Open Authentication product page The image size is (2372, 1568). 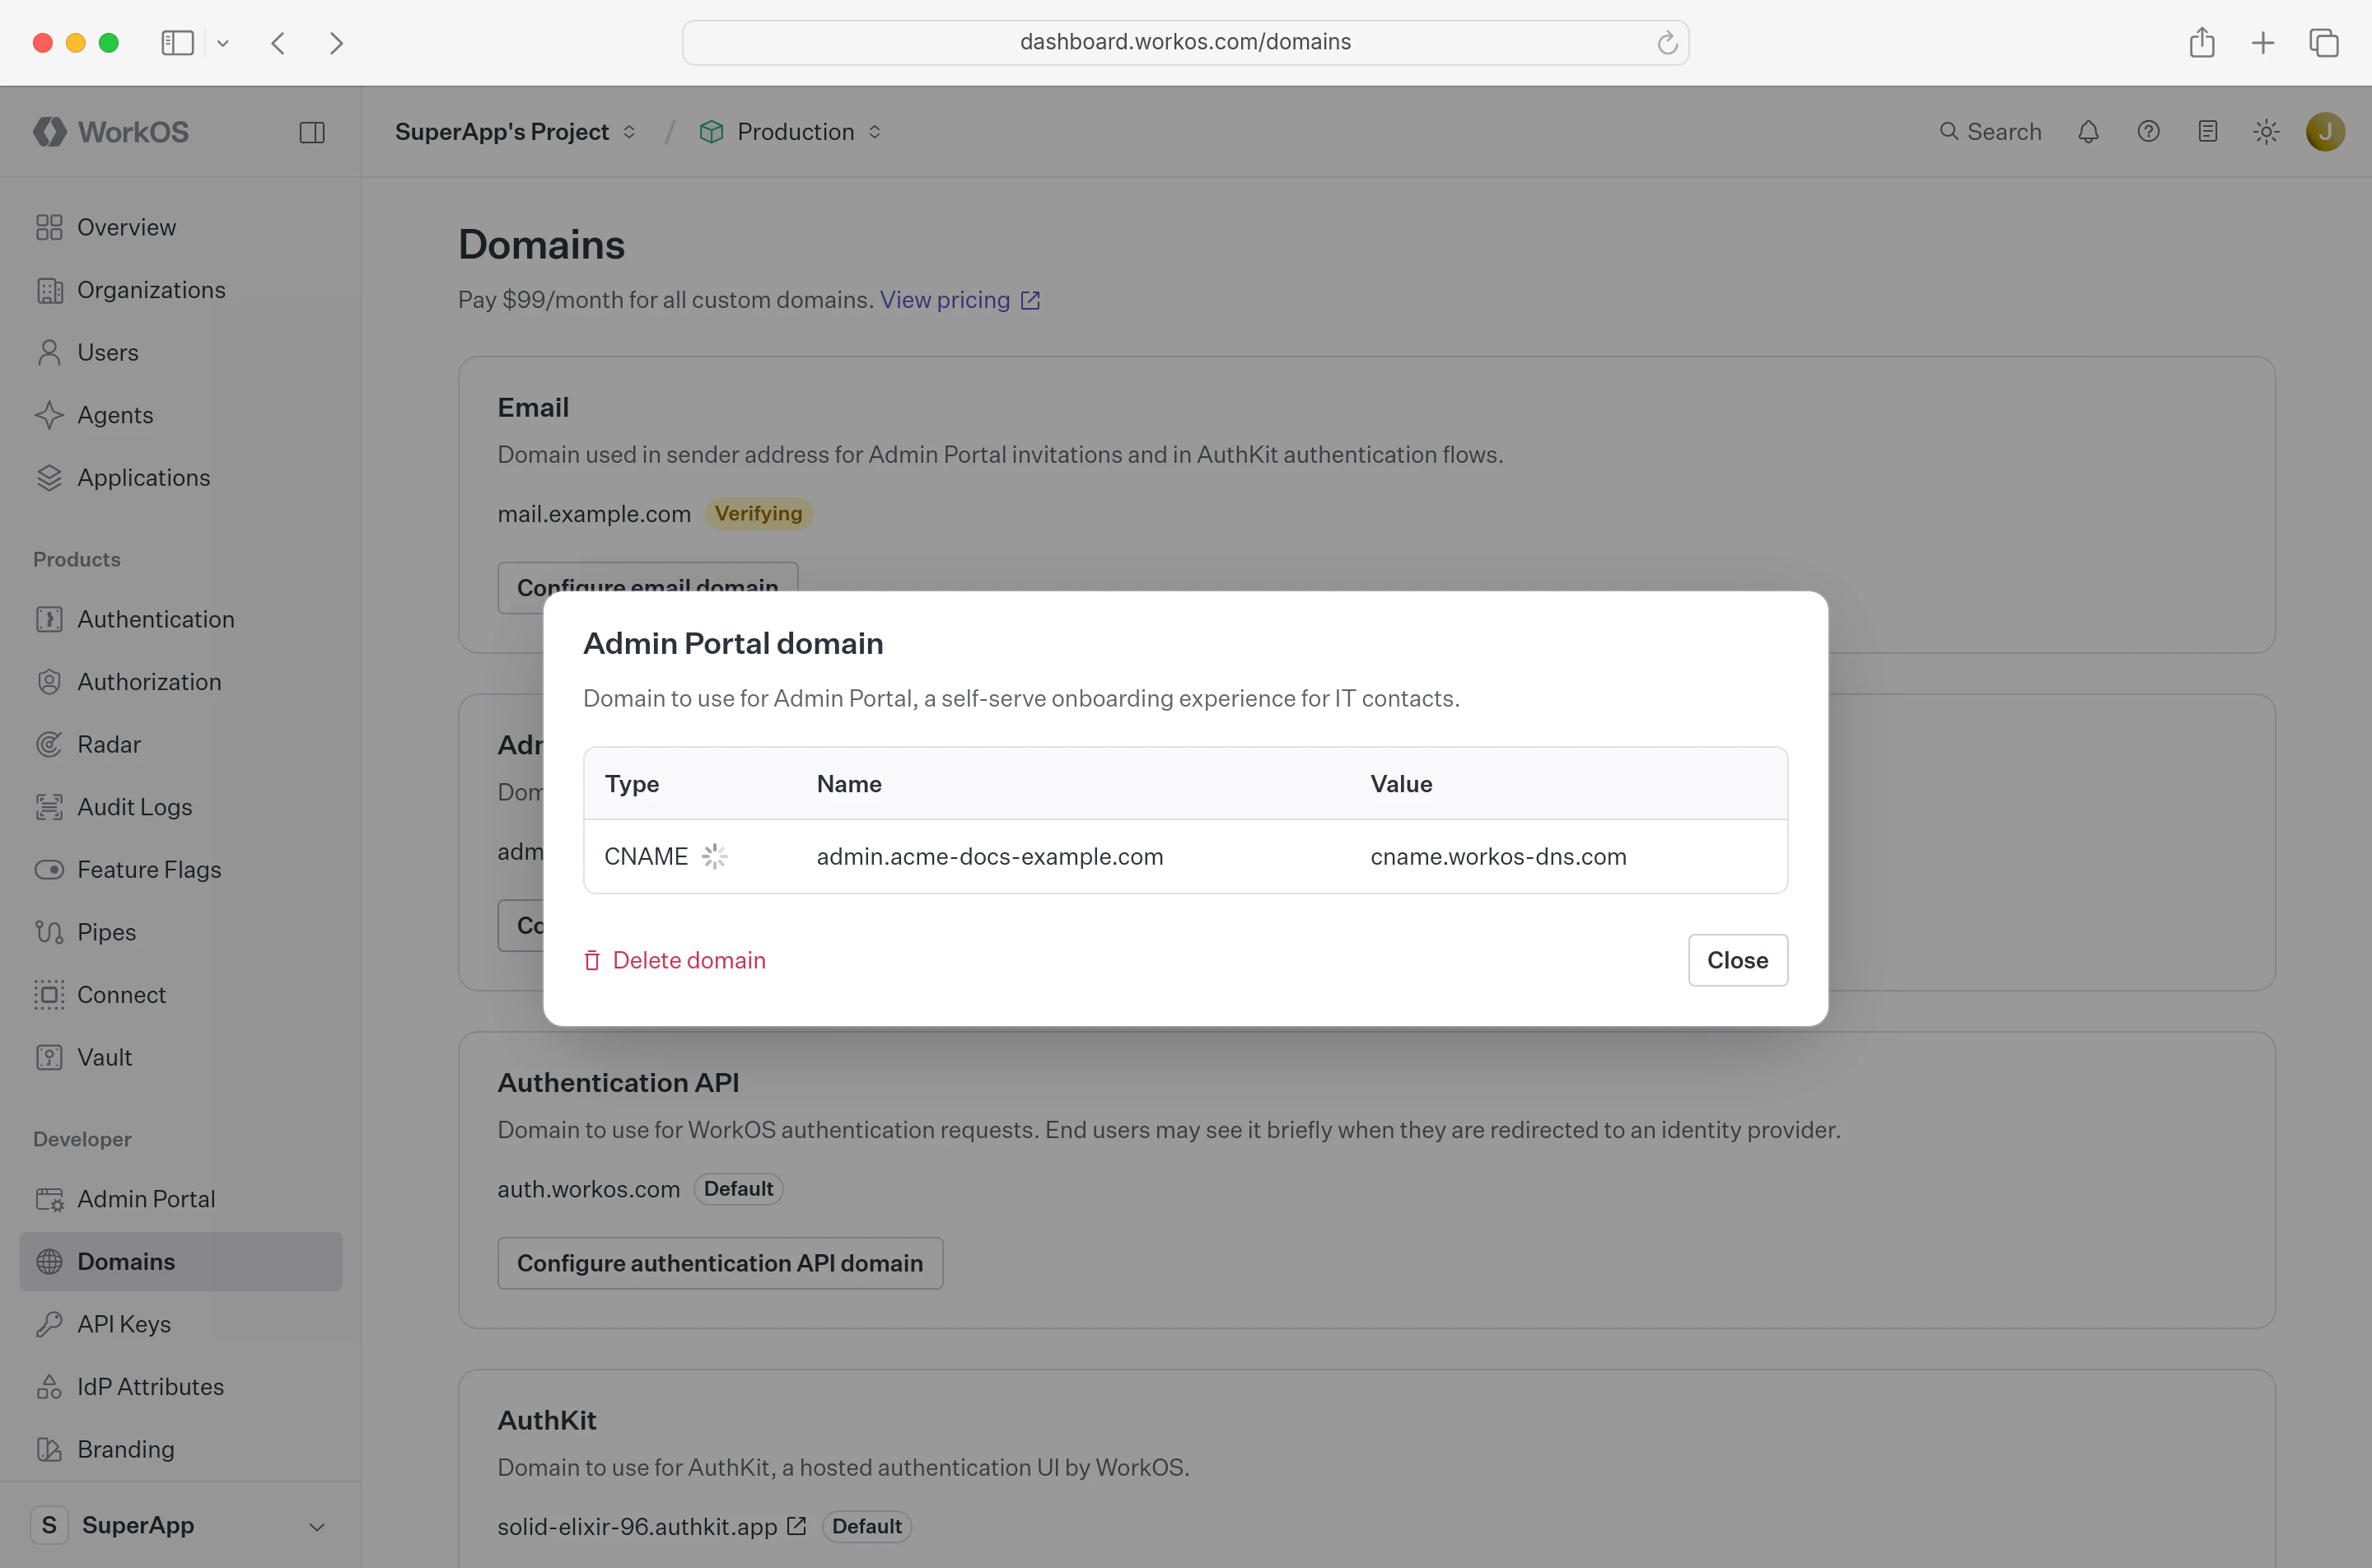(180, 619)
